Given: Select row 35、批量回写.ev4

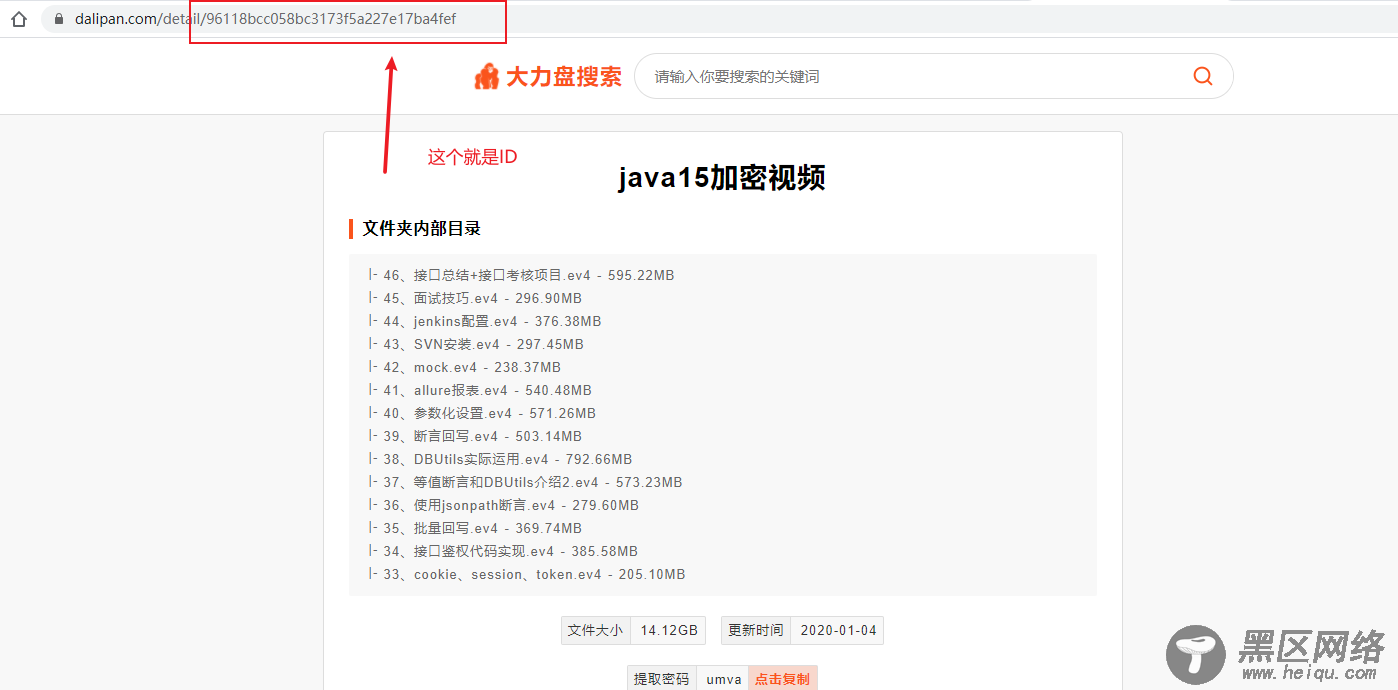Looking at the screenshot, I should (475, 528).
